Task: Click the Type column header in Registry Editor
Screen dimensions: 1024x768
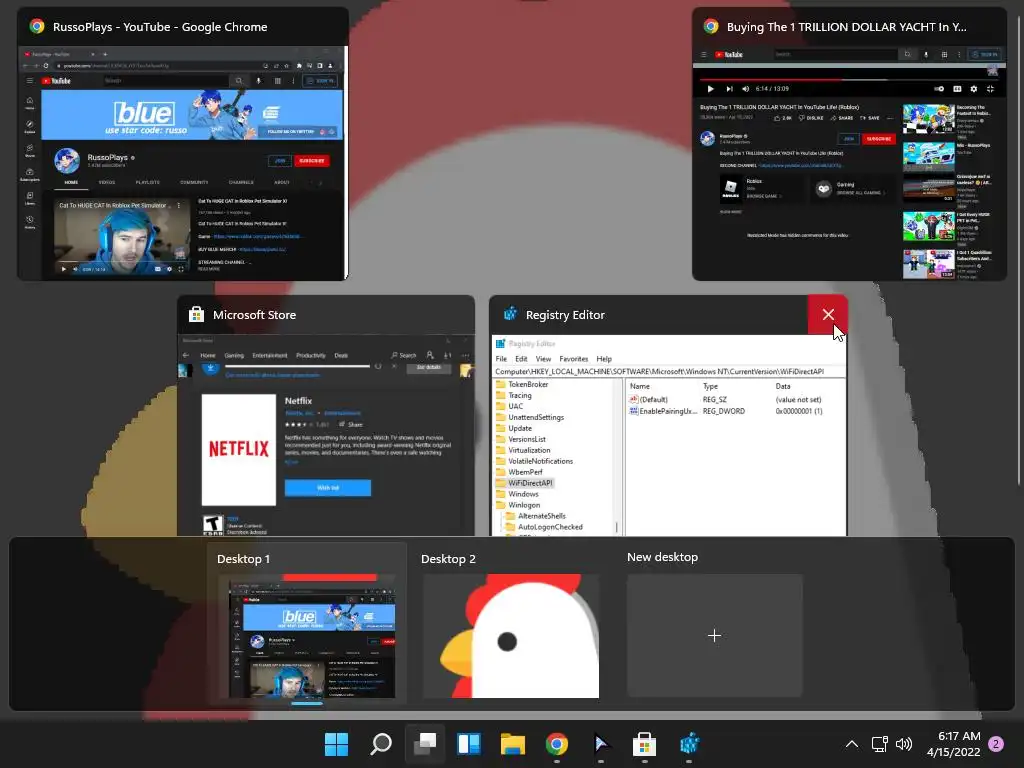Action: pyautogui.click(x=711, y=386)
